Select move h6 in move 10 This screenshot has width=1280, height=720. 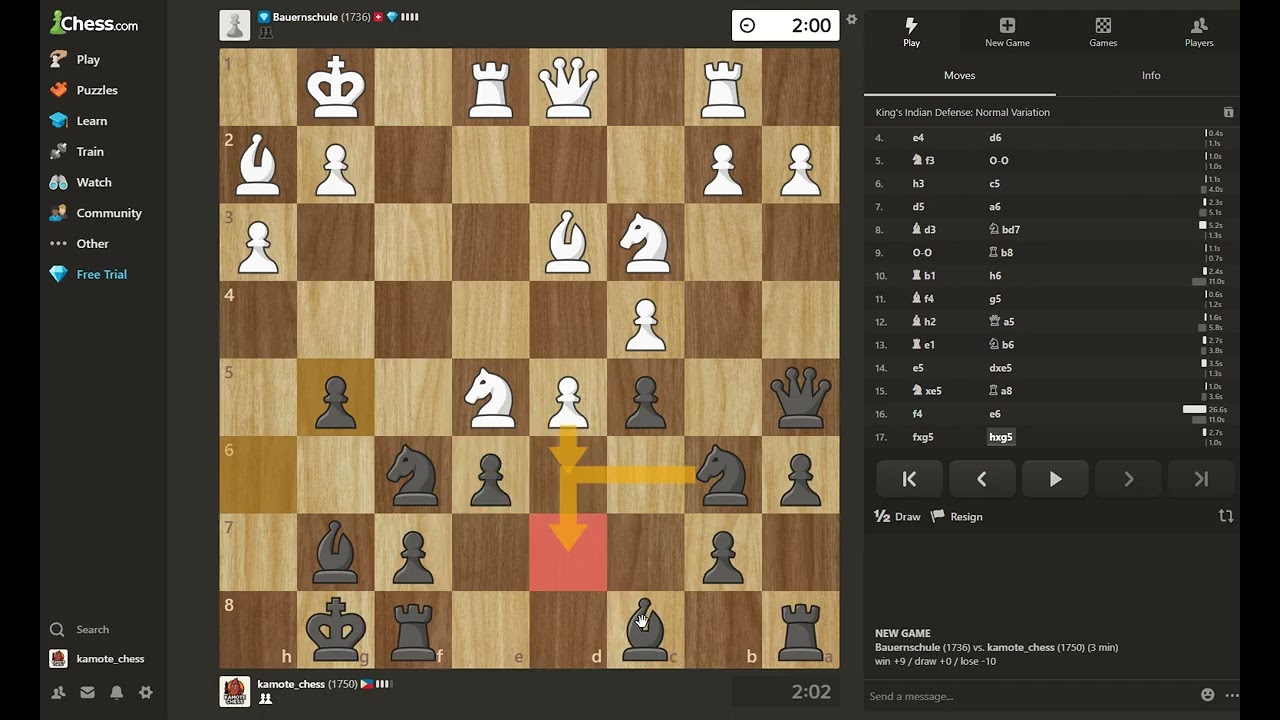click(995, 276)
